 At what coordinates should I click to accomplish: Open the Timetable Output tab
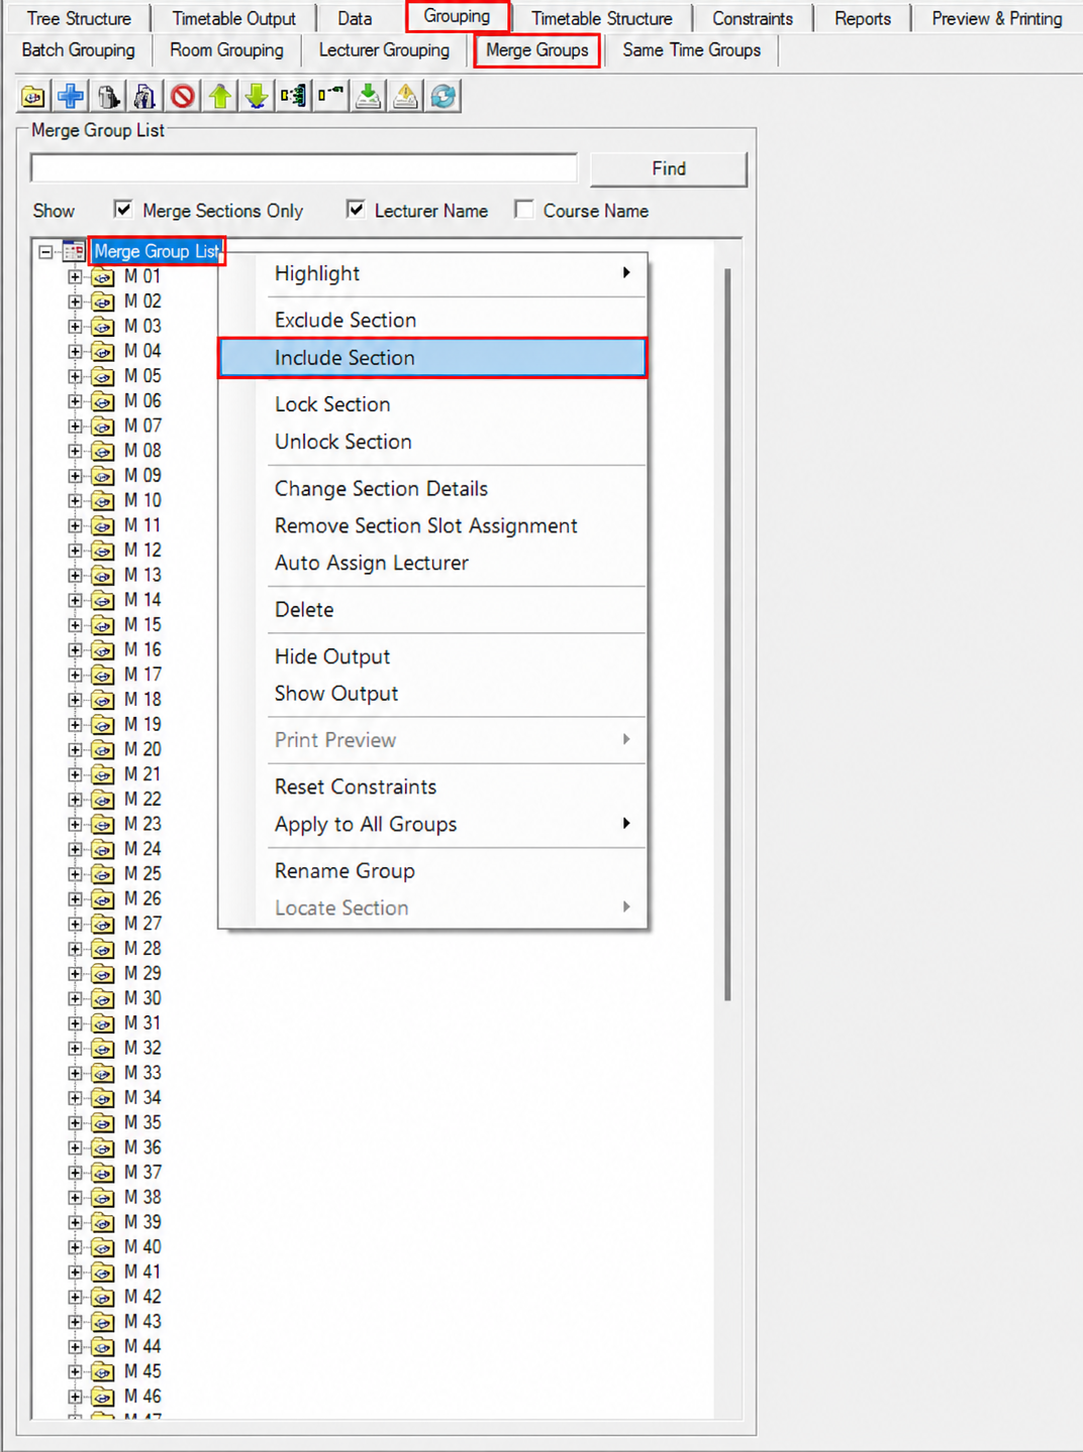tap(234, 18)
